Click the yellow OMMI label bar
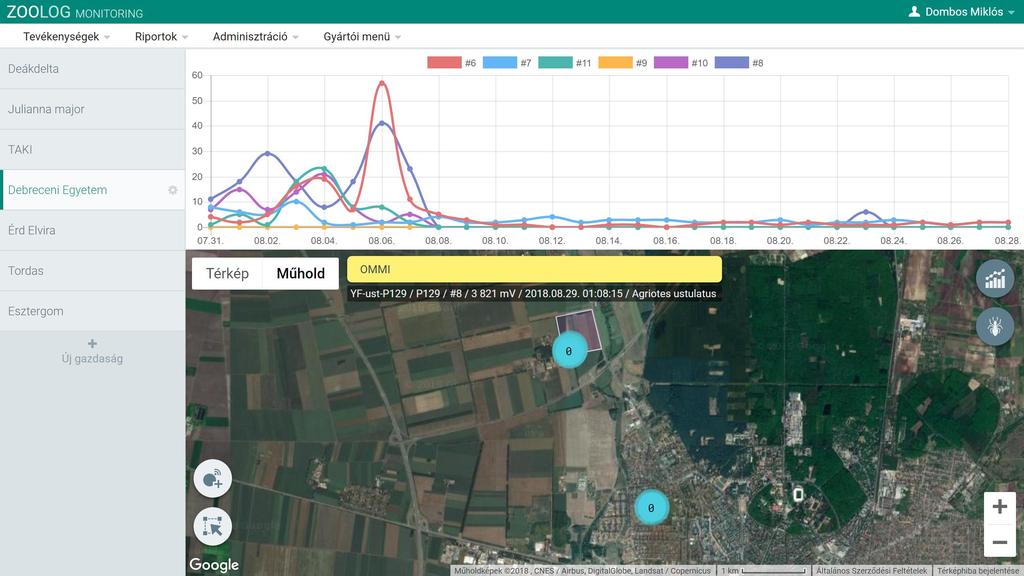Image resolution: width=1024 pixels, height=576 pixels. [534, 269]
